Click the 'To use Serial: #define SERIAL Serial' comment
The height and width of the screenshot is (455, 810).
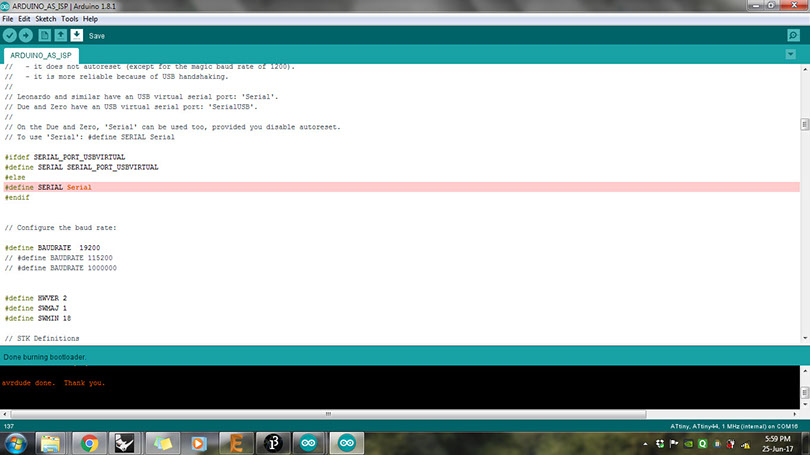point(89,137)
